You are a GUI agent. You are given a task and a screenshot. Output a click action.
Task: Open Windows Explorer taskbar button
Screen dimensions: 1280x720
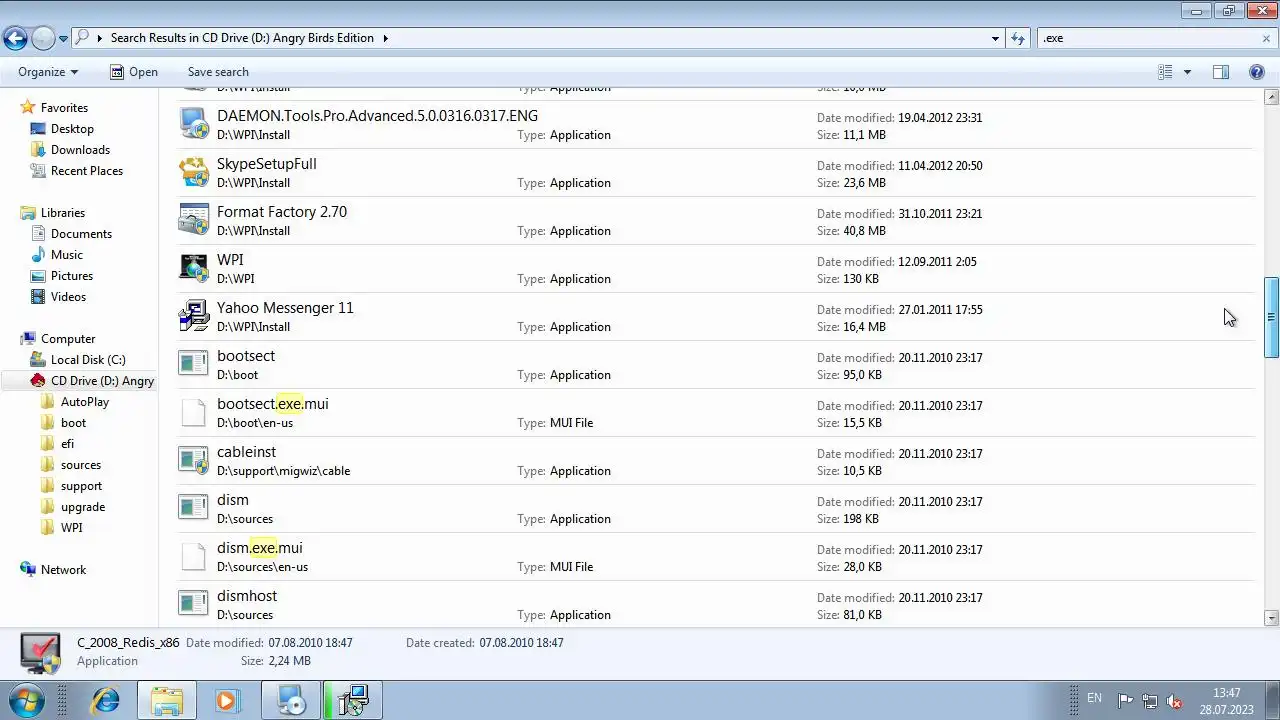[x=167, y=700]
